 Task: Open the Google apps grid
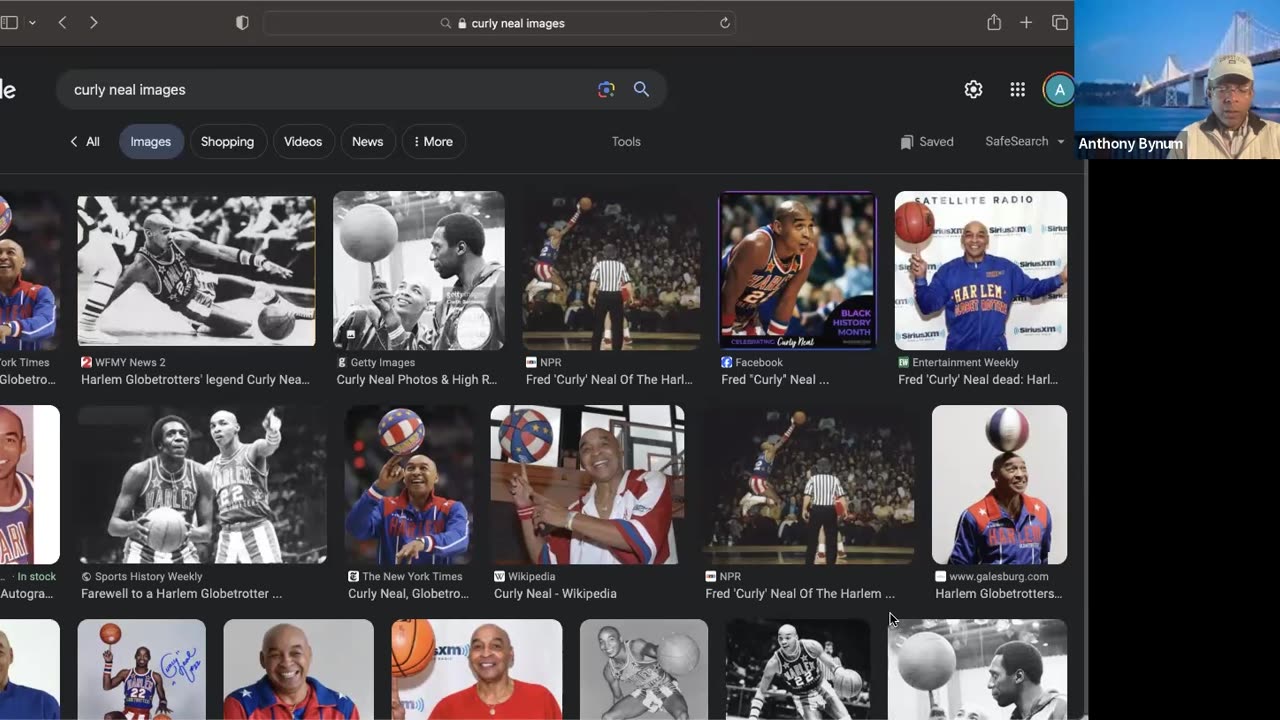(x=1017, y=90)
